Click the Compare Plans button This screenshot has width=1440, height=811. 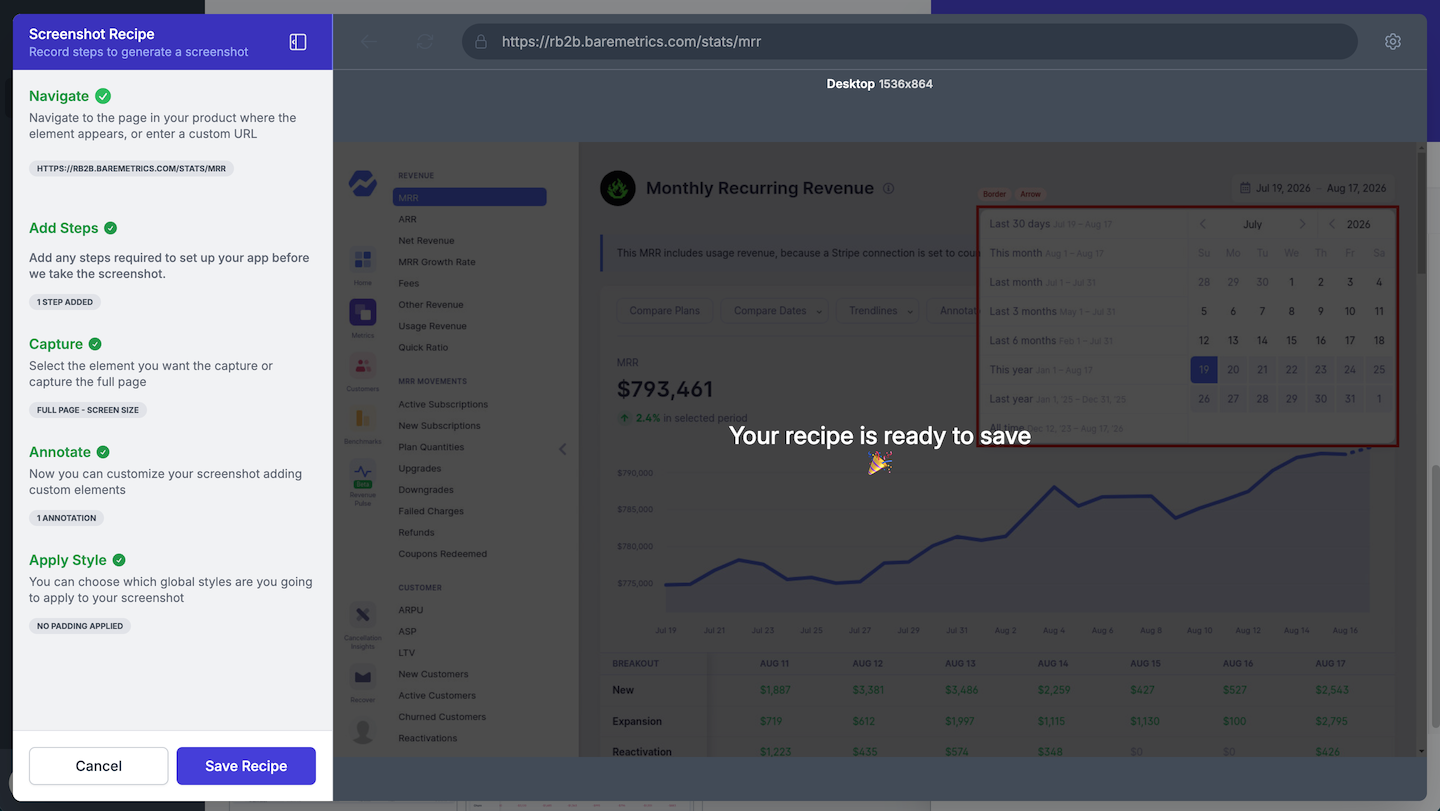[665, 311]
